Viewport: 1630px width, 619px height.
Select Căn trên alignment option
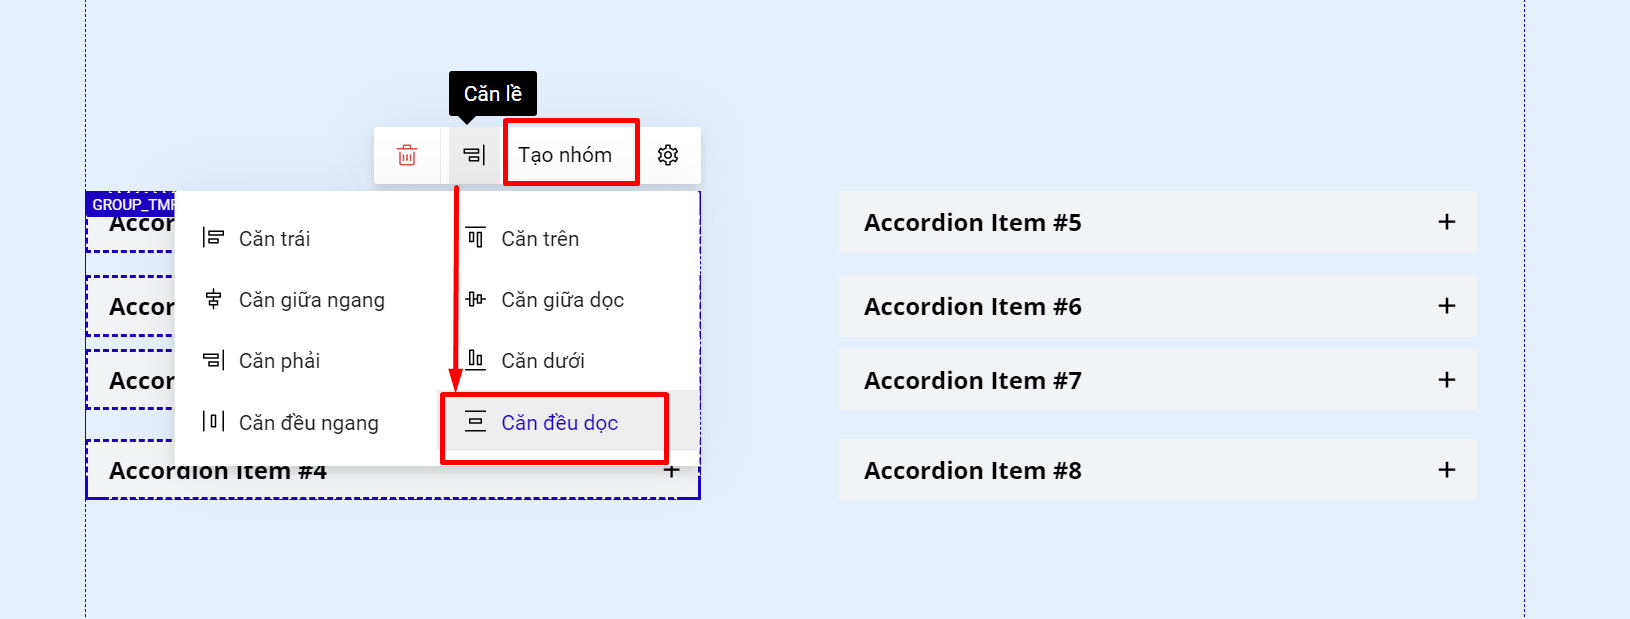(x=539, y=238)
